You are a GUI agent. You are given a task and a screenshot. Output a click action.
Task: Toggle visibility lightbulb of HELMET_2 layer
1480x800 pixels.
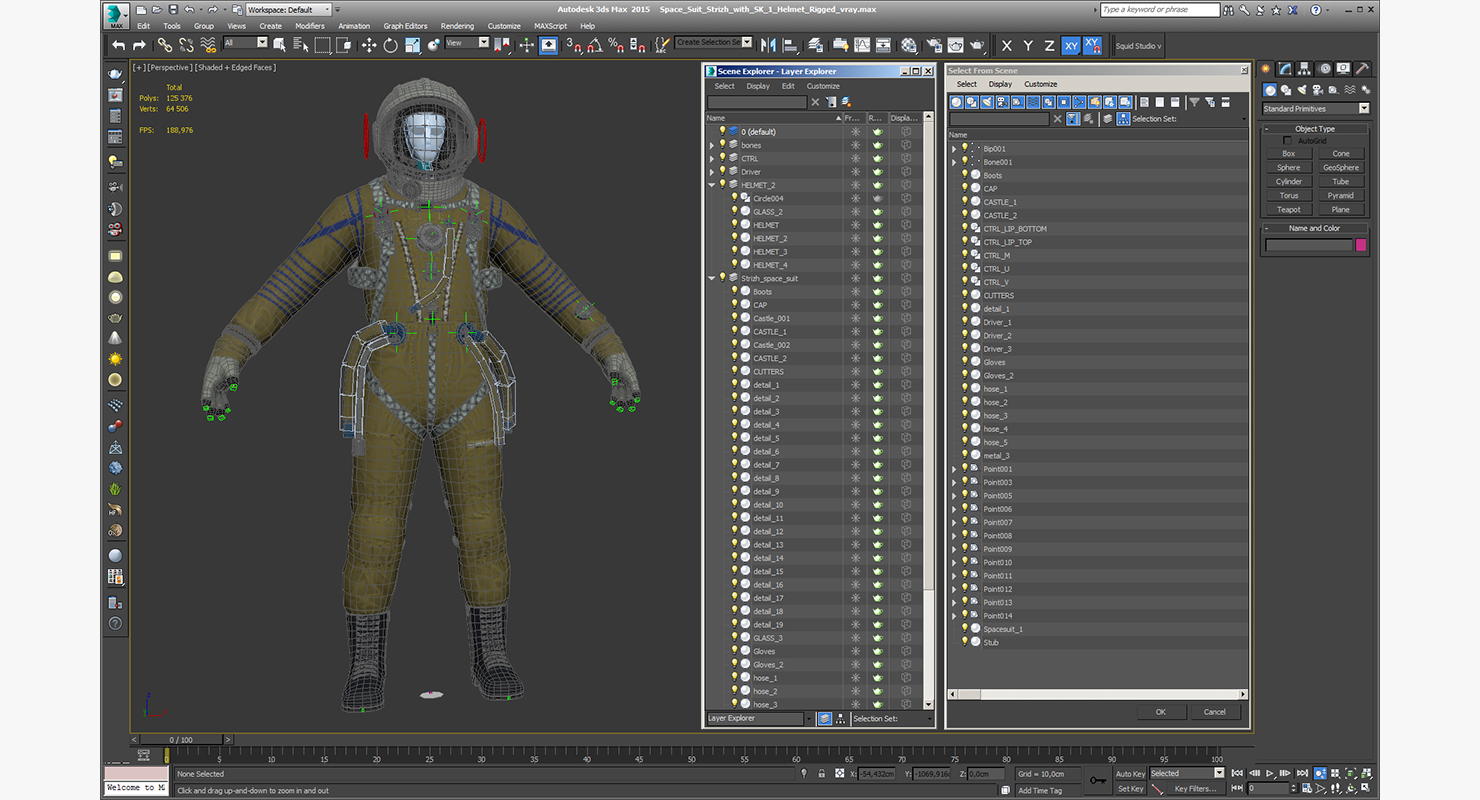tap(722, 185)
